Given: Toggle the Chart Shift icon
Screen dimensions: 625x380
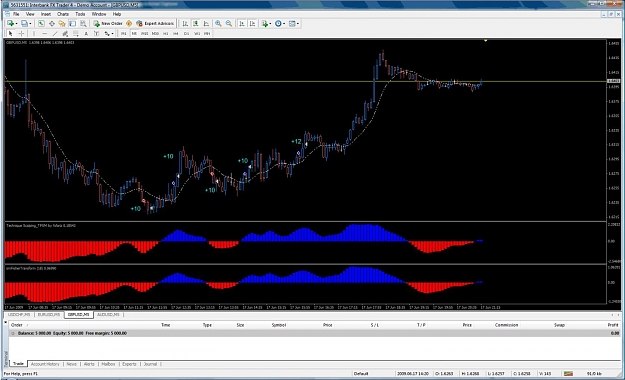Looking at the screenshot, I should point(252,24).
